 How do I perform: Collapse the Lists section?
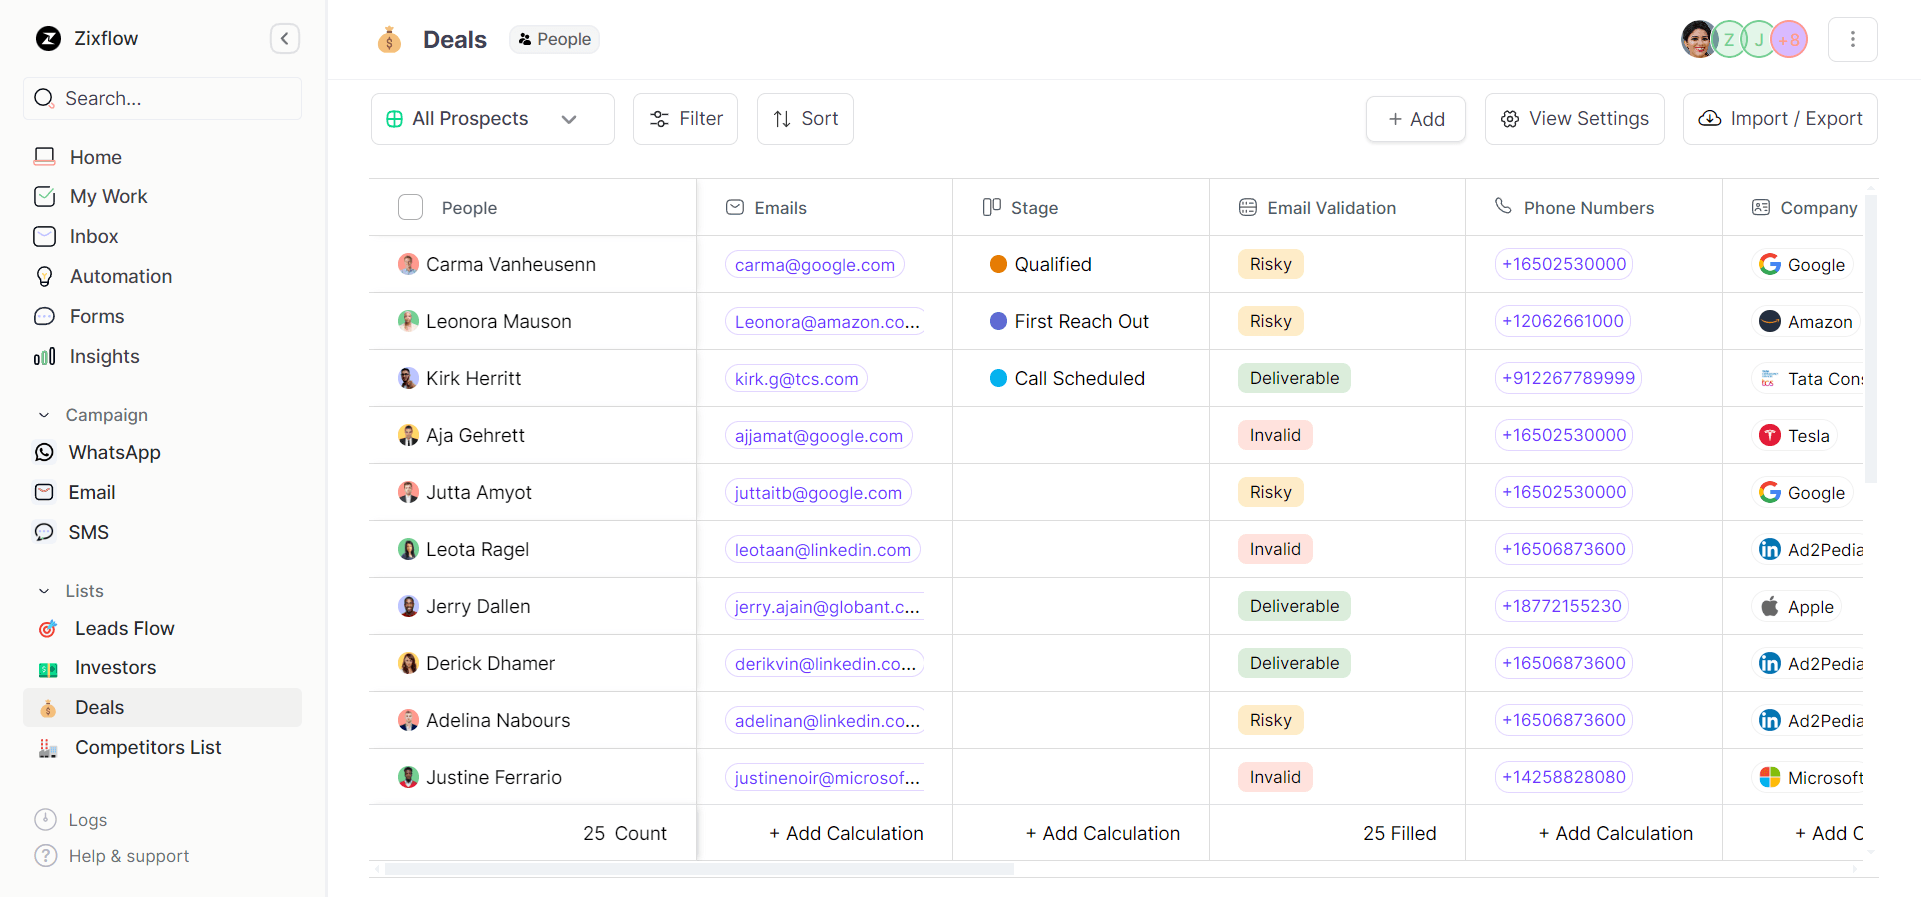pos(44,591)
